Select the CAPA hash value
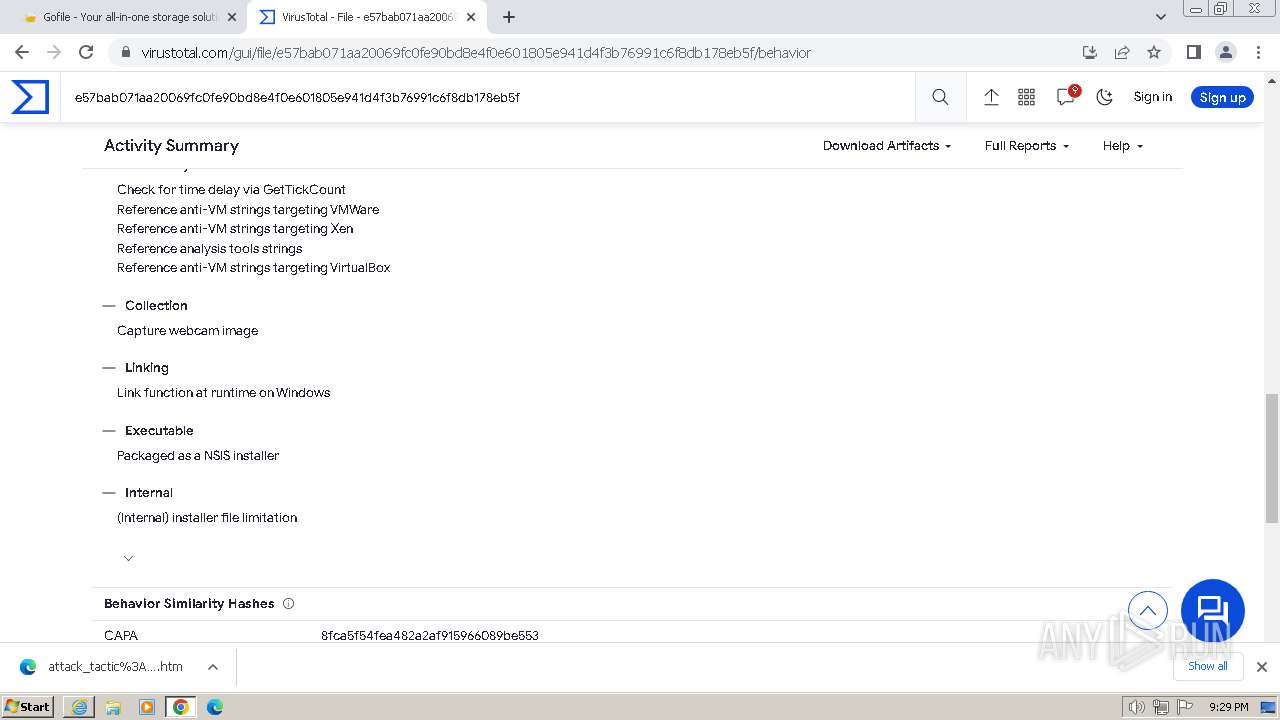This screenshot has width=1280, height=720. point(430,636)
